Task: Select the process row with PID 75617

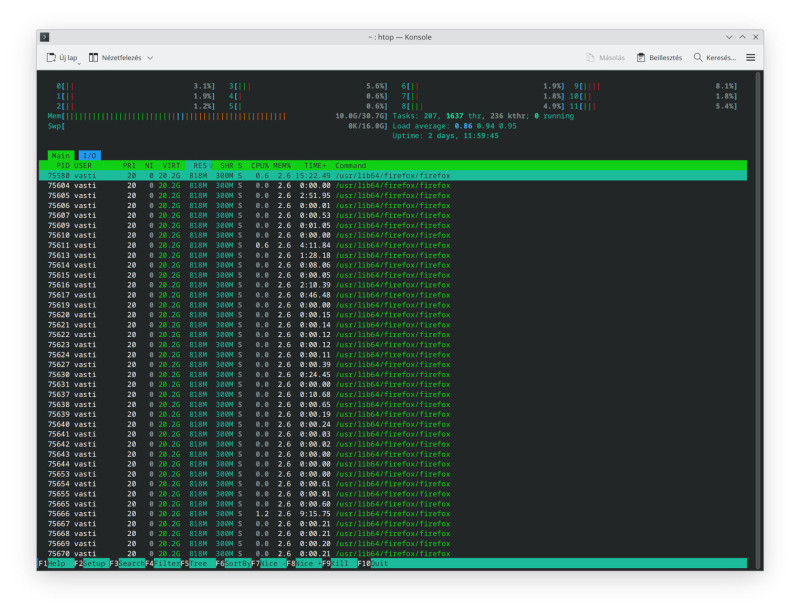Action: click(x=393, y=295)
